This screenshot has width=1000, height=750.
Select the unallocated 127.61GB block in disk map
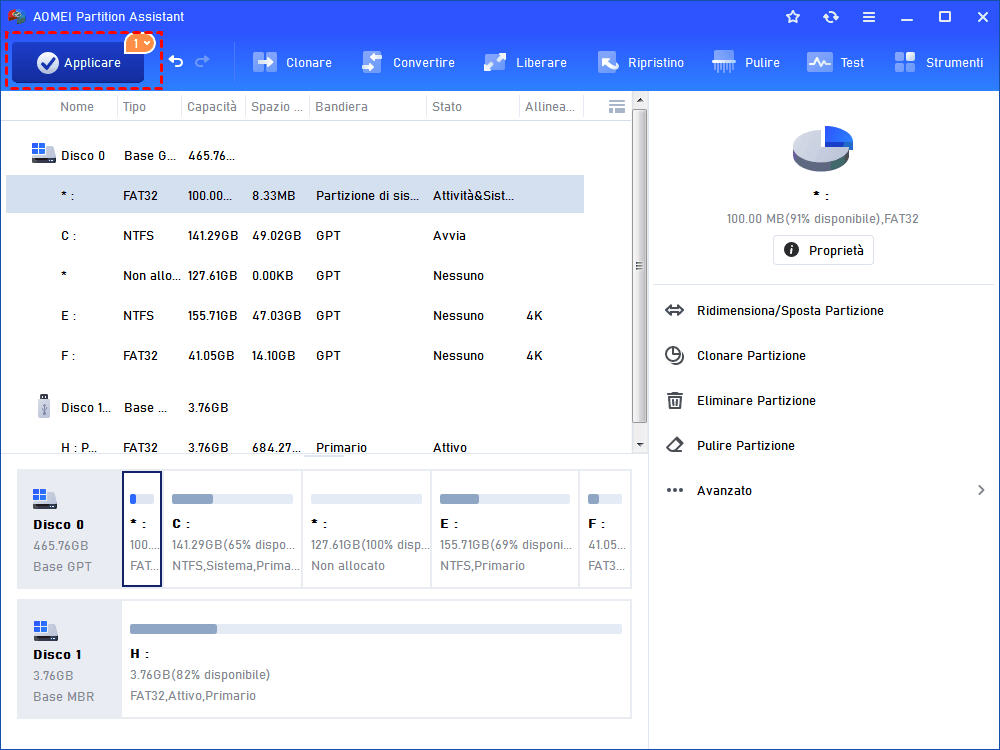(367, 529)
